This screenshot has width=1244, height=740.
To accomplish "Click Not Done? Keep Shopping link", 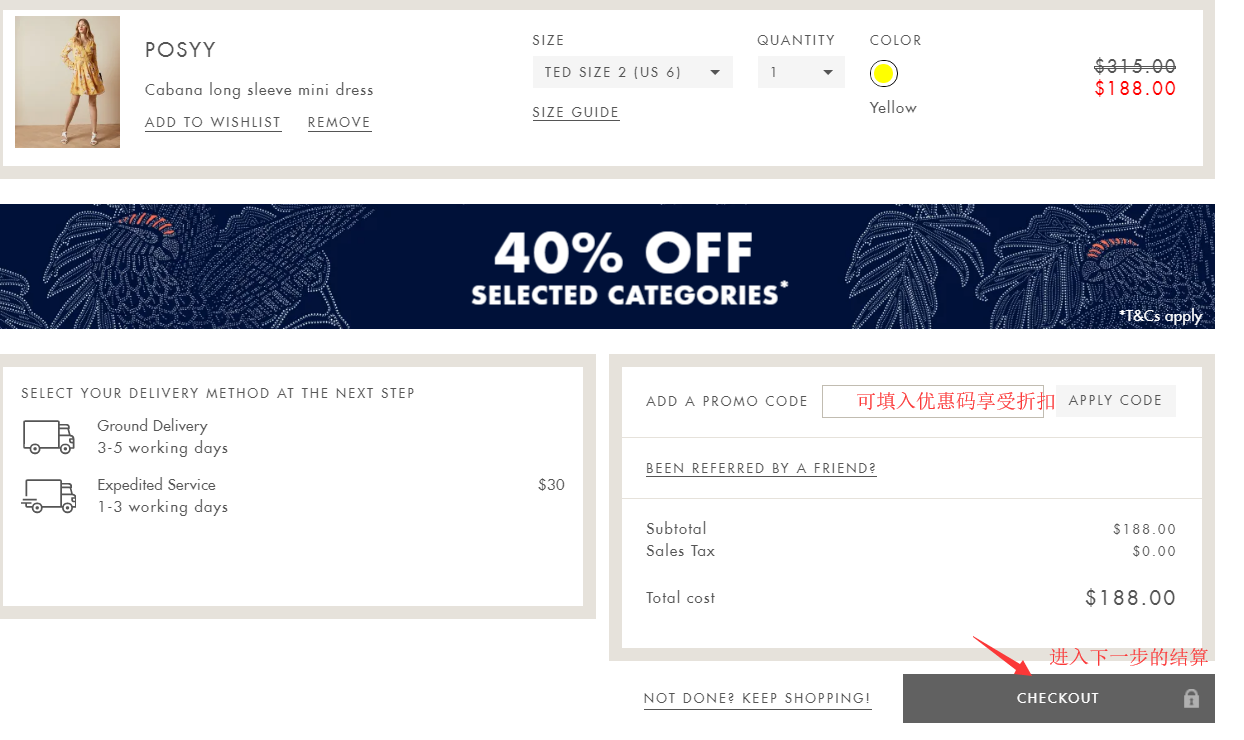I will click(x=757, y=698).
